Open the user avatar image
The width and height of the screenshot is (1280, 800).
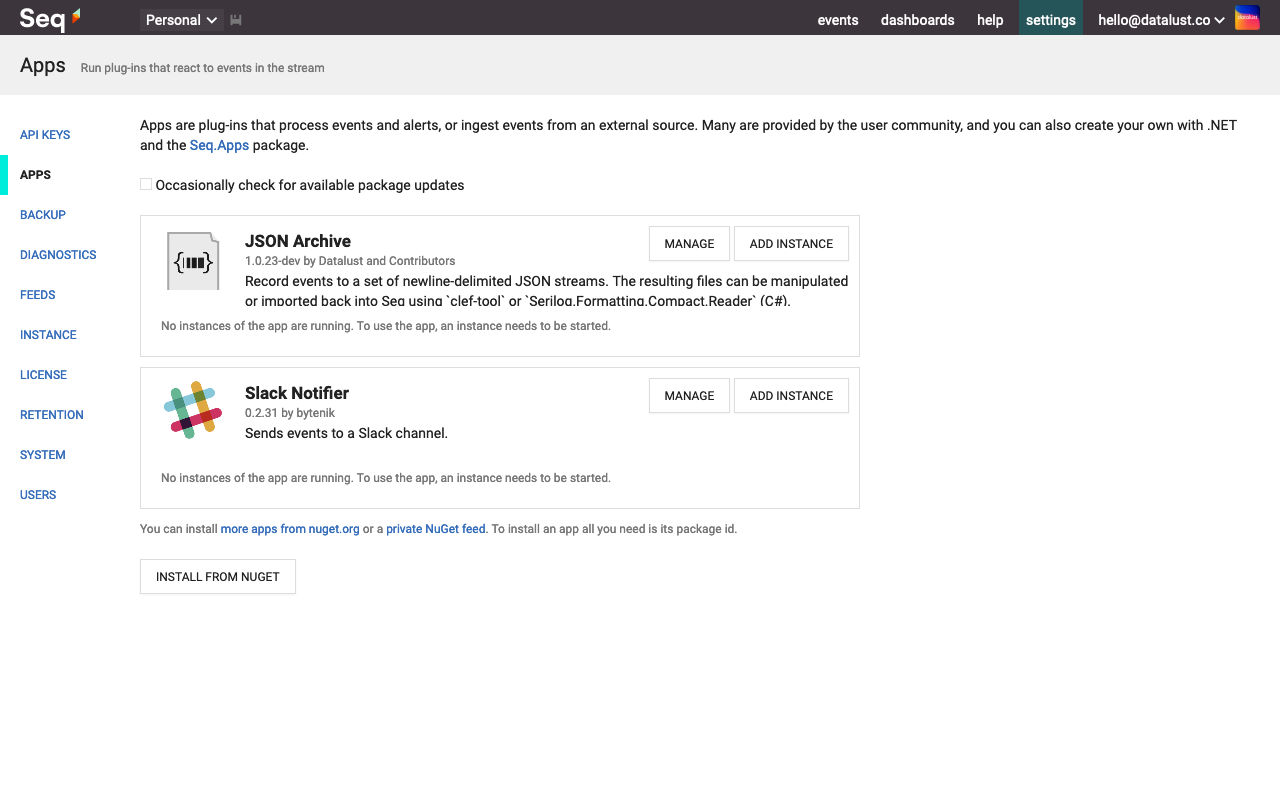click(1247, 18)
